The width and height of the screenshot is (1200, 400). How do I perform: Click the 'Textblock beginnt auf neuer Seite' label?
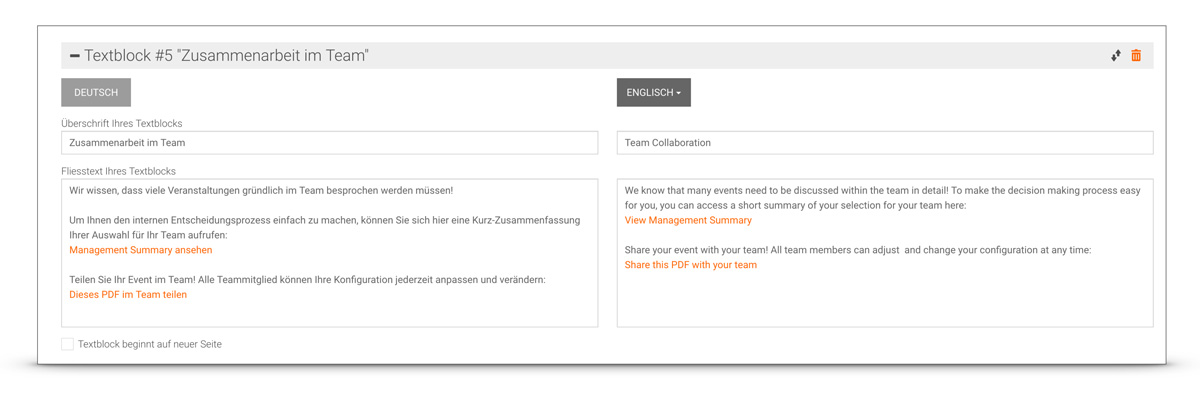(x=150, y=344)
